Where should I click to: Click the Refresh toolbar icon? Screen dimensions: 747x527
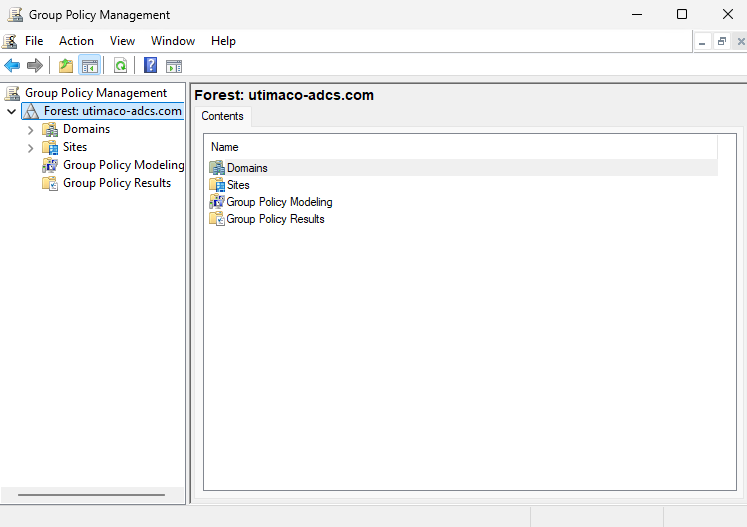click(x=120, y=66)
